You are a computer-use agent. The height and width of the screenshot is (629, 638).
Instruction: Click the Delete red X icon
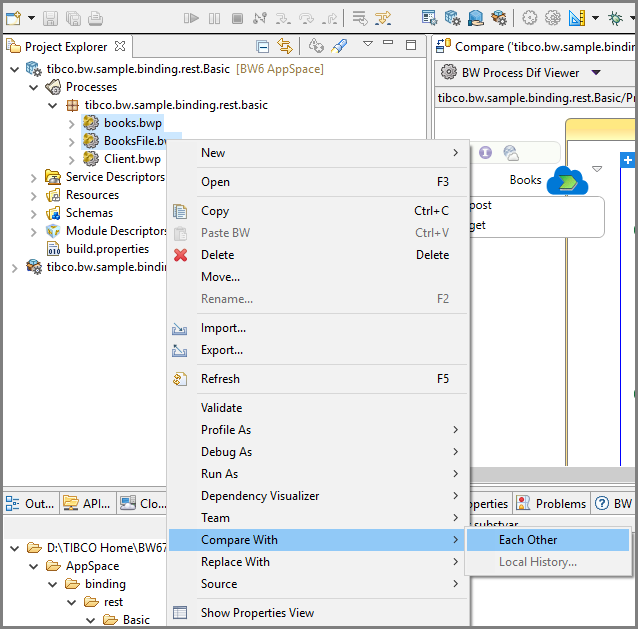coord(181,255)
